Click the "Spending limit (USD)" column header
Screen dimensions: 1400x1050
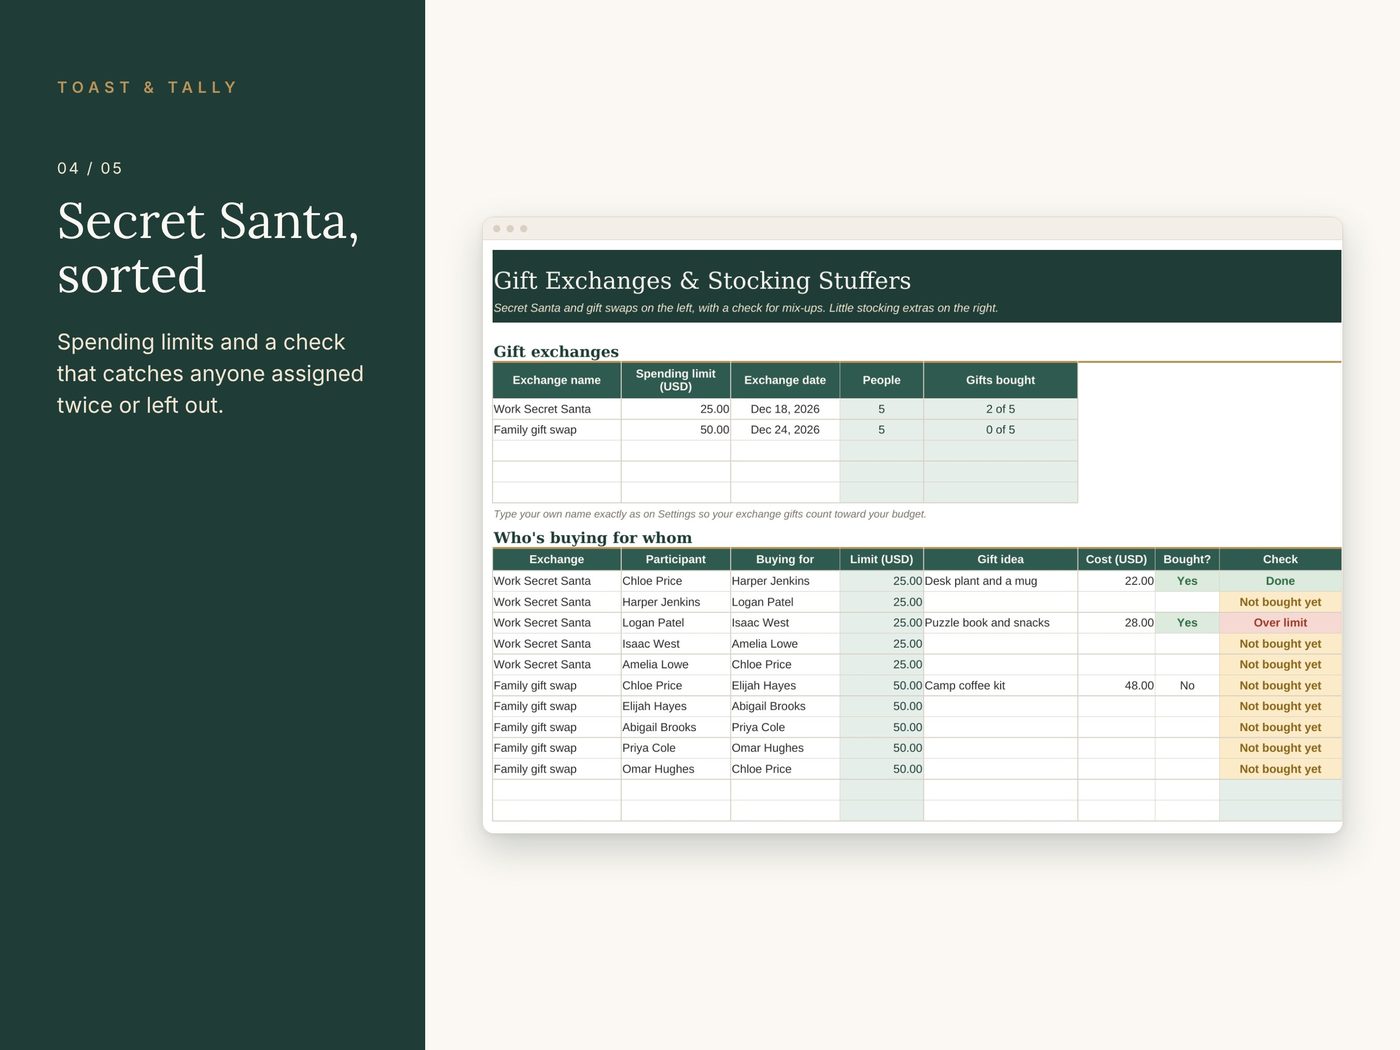[x=676, y=380]
